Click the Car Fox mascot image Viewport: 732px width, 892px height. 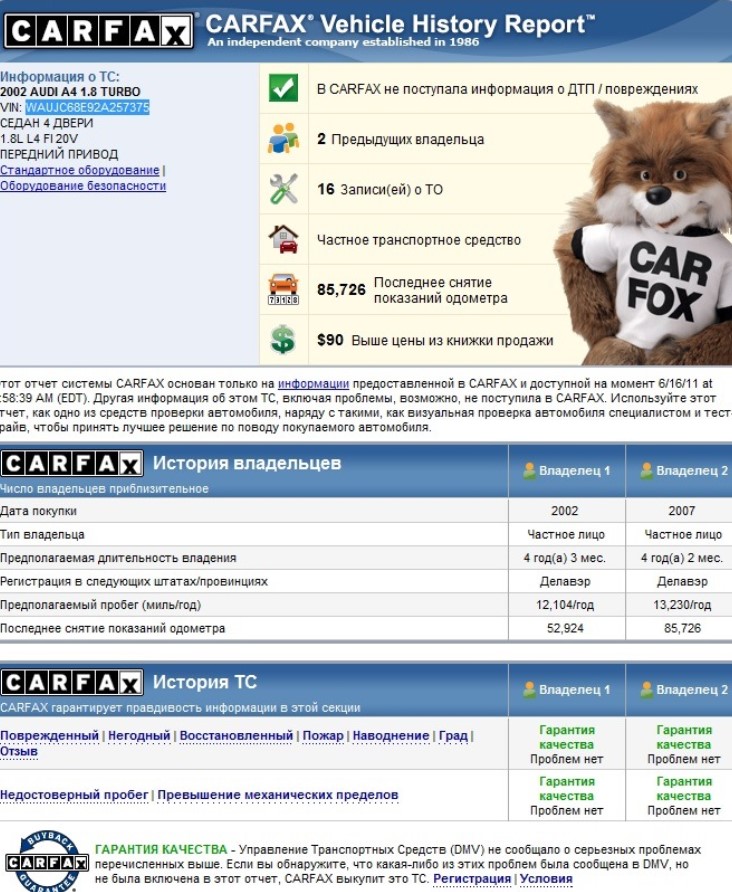[x=655, y=230]
